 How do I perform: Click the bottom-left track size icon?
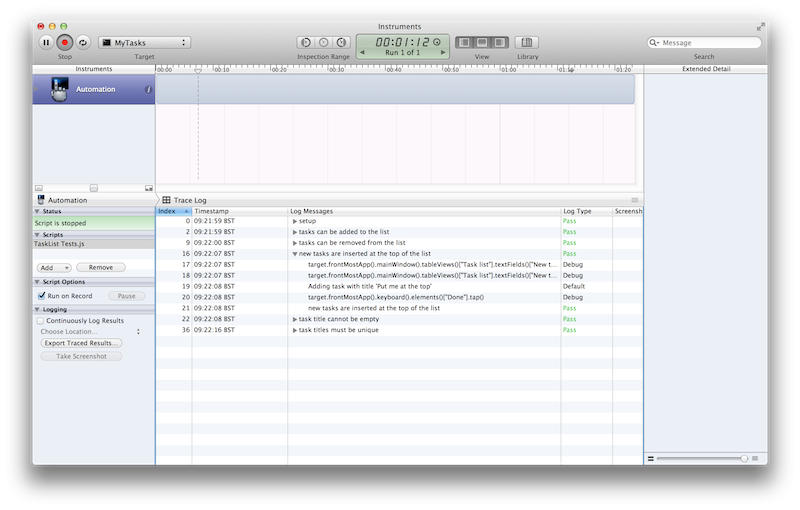point(39,188)
